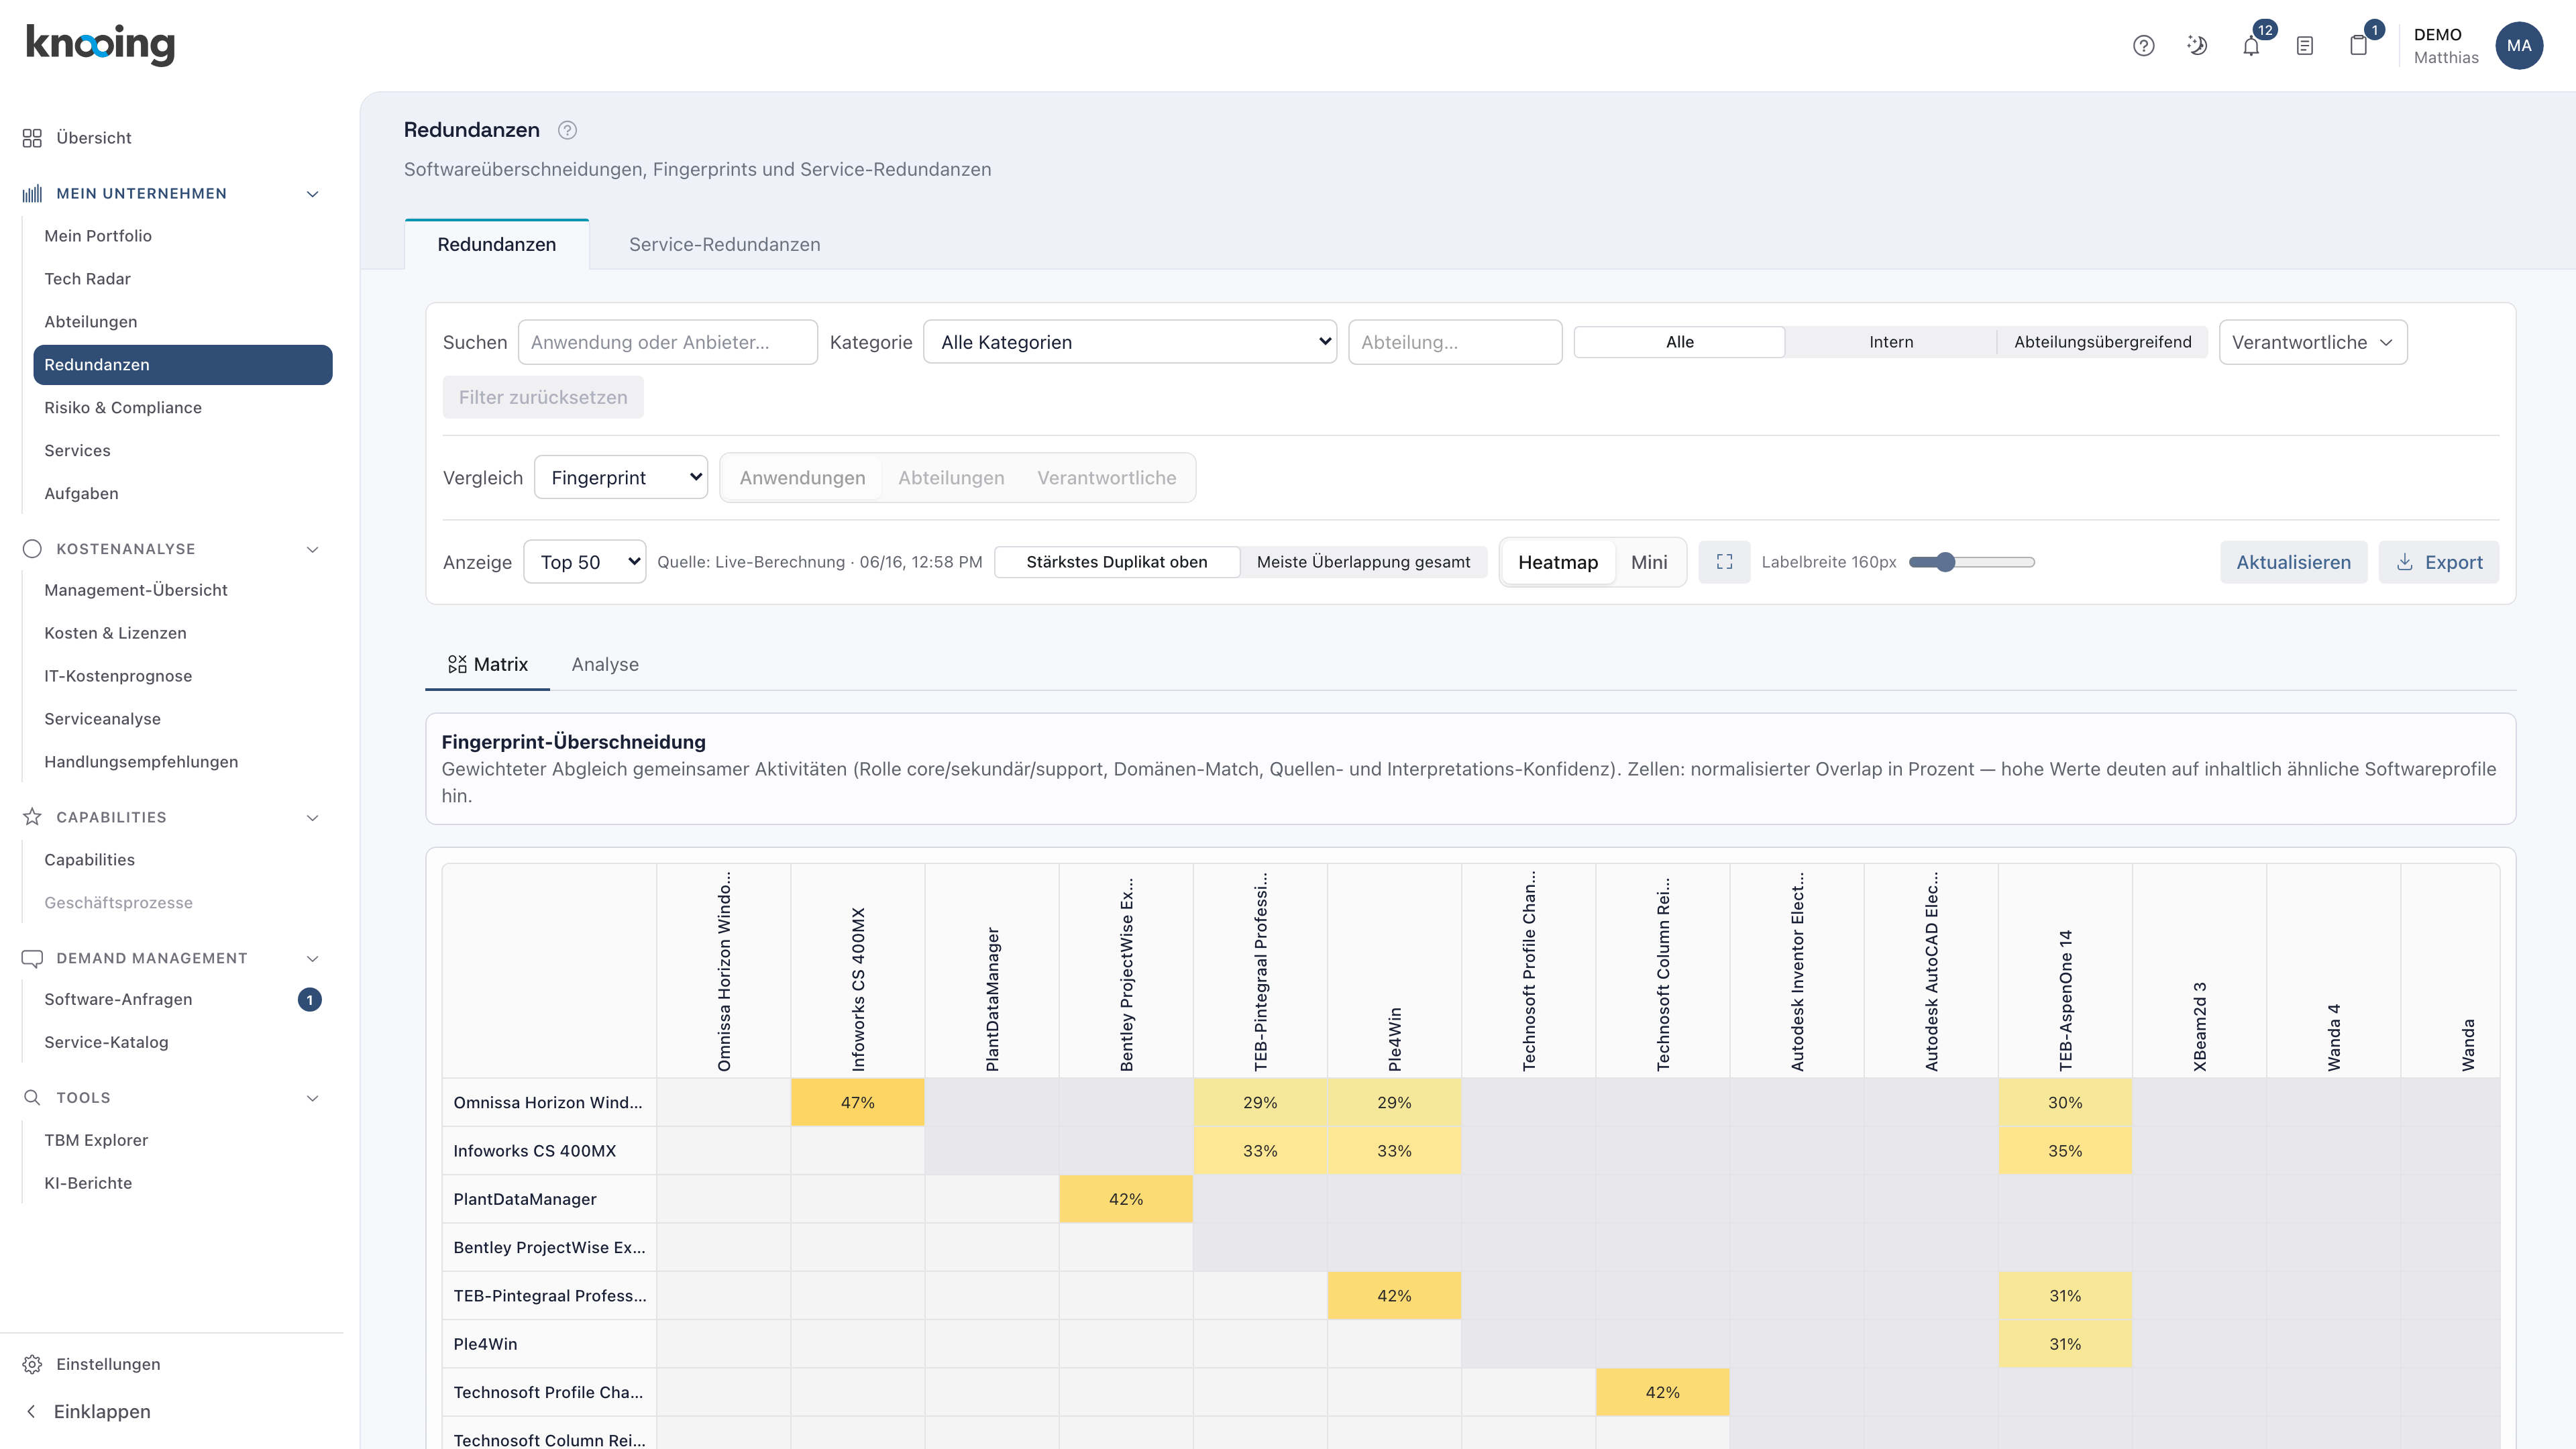Image resolution: width=2576 pixels, height=1449 pixels.
Task: Collapse the Tools section
Action: (312, 1098)
